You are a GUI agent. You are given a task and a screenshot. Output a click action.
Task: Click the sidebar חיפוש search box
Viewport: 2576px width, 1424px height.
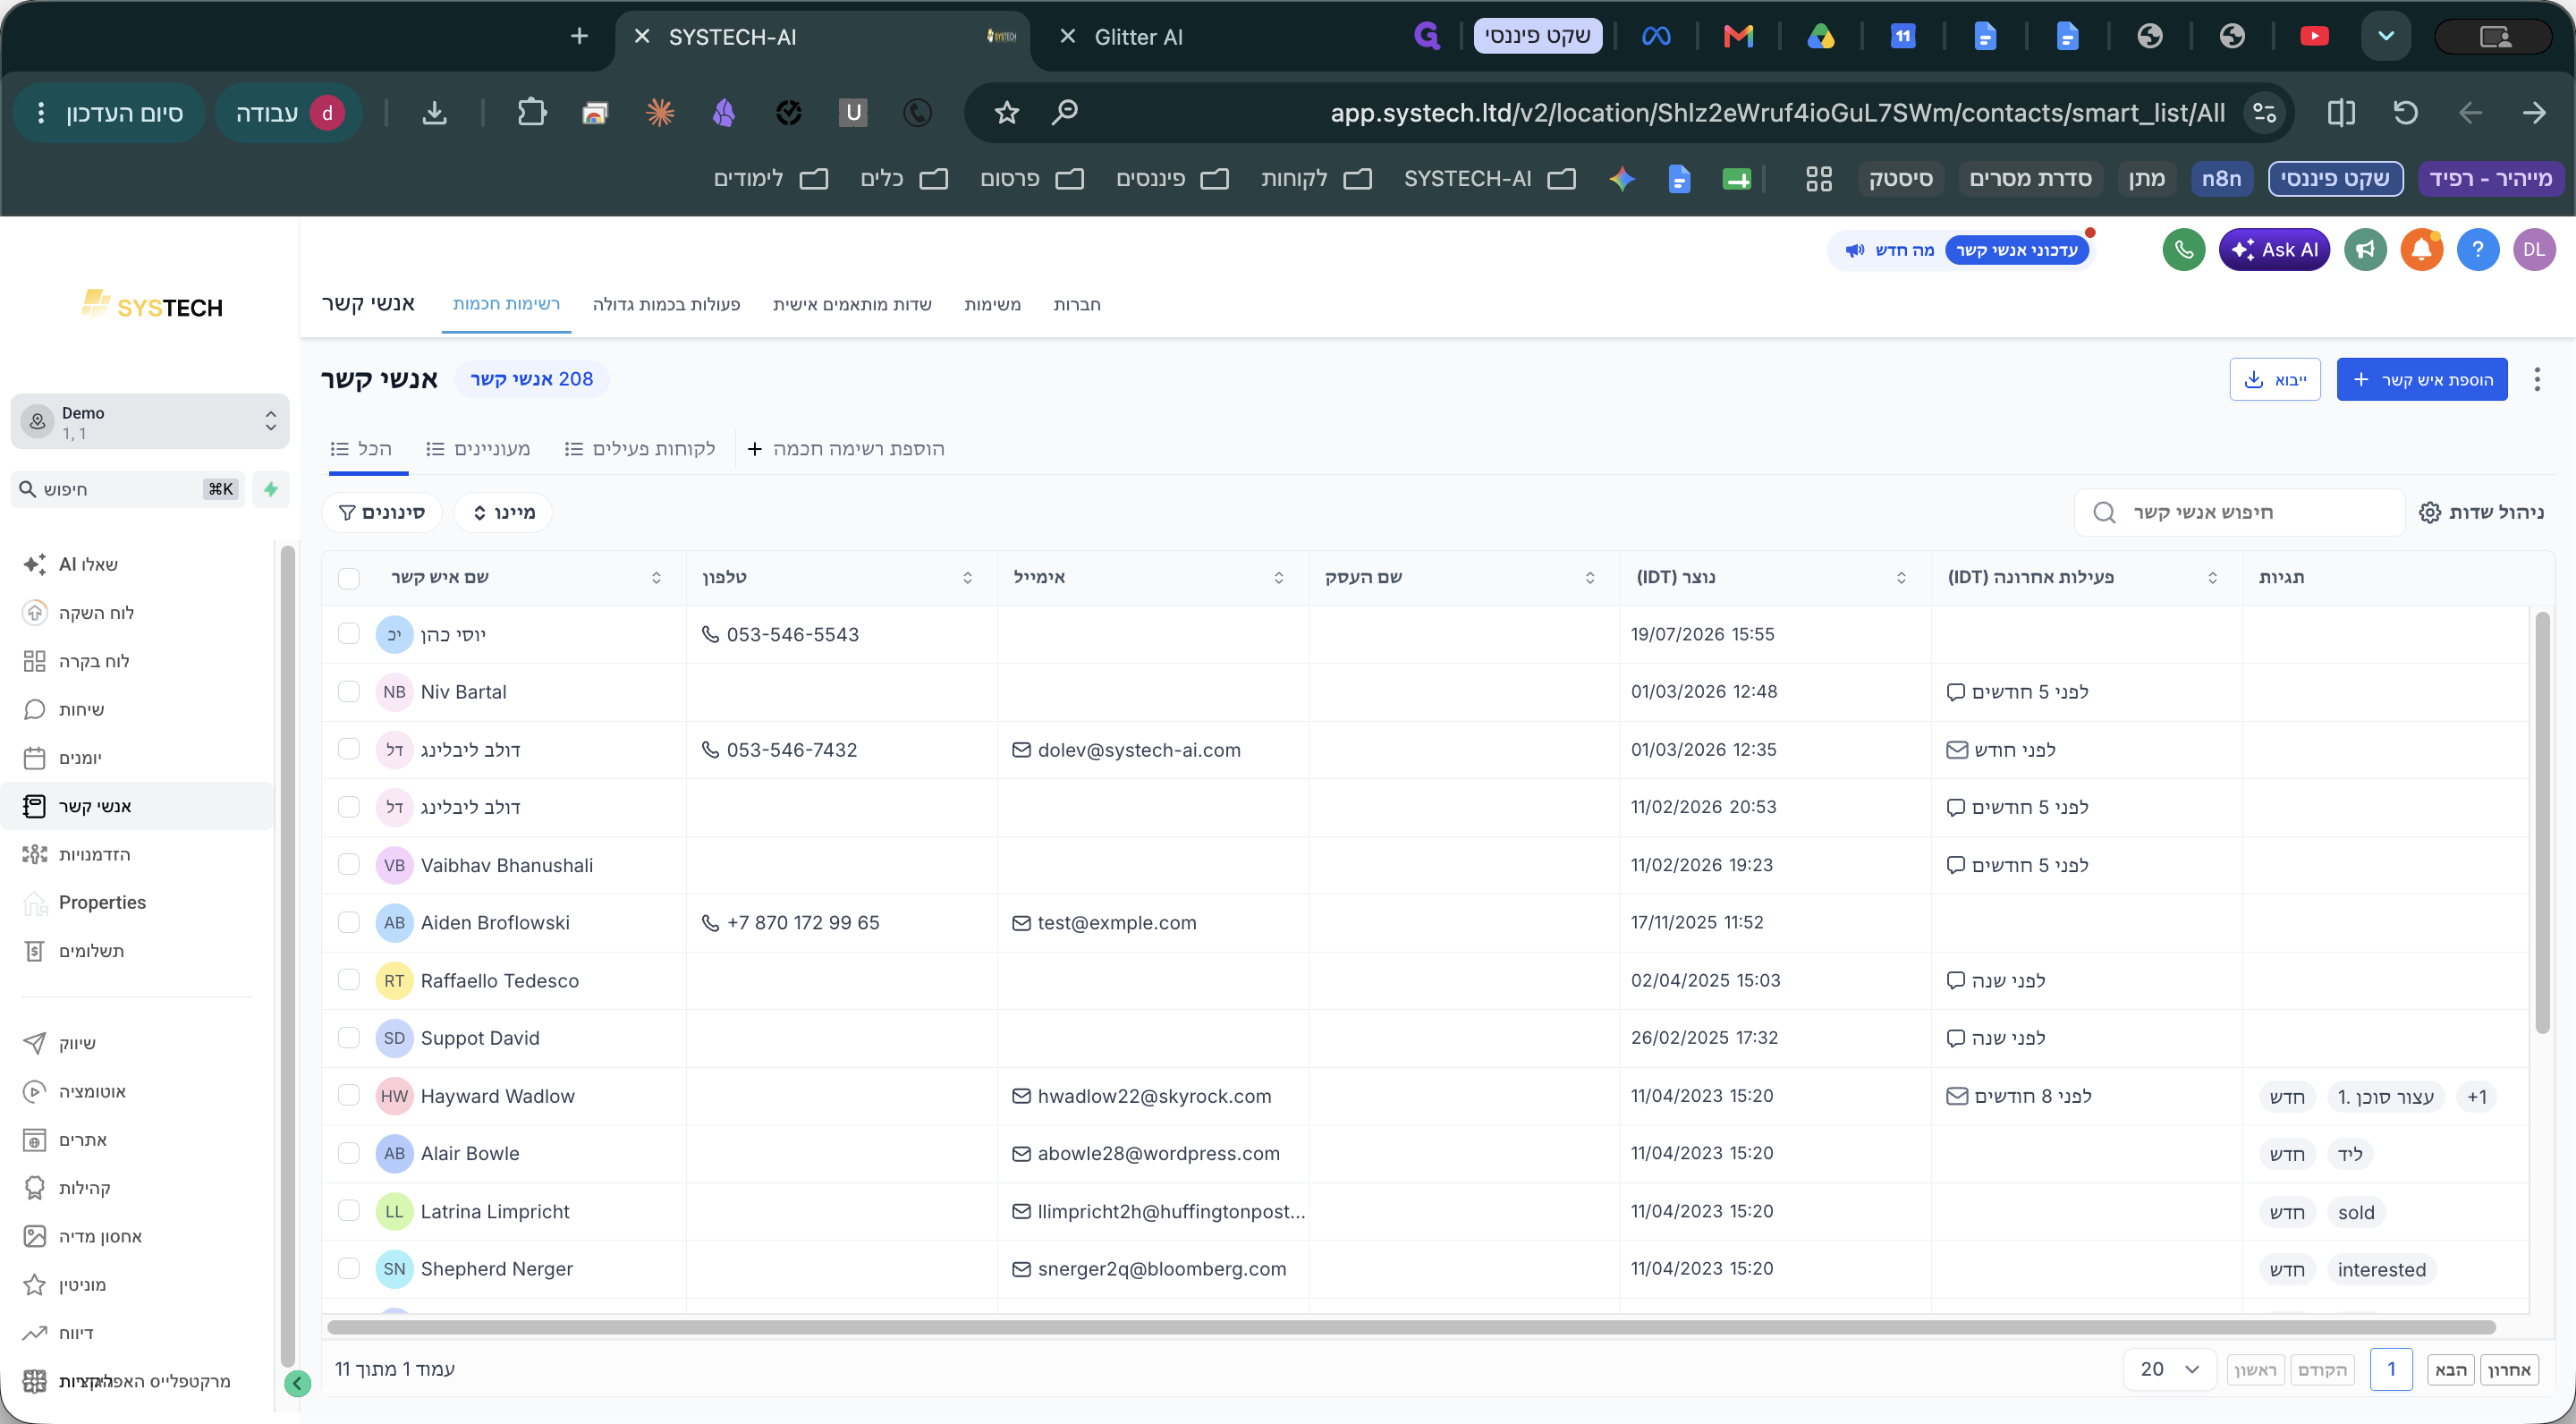127,489
